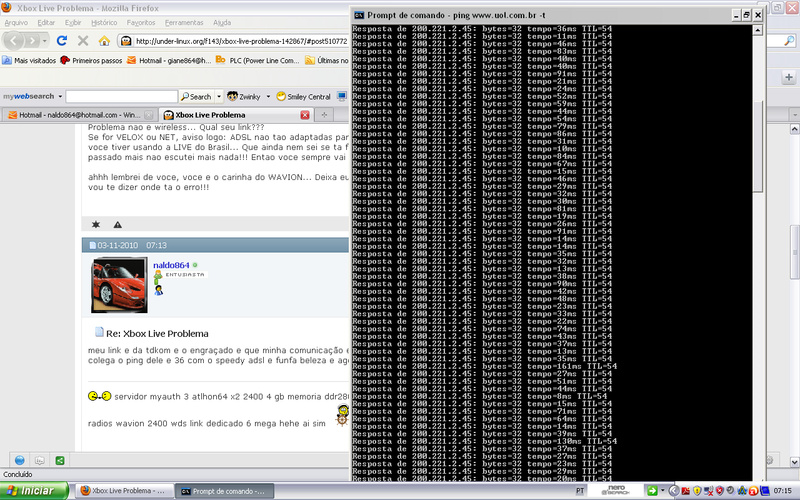Open the PLC (Power Line Com... bookmark
This screenshot has height=500, width=800.
point(258,60)
